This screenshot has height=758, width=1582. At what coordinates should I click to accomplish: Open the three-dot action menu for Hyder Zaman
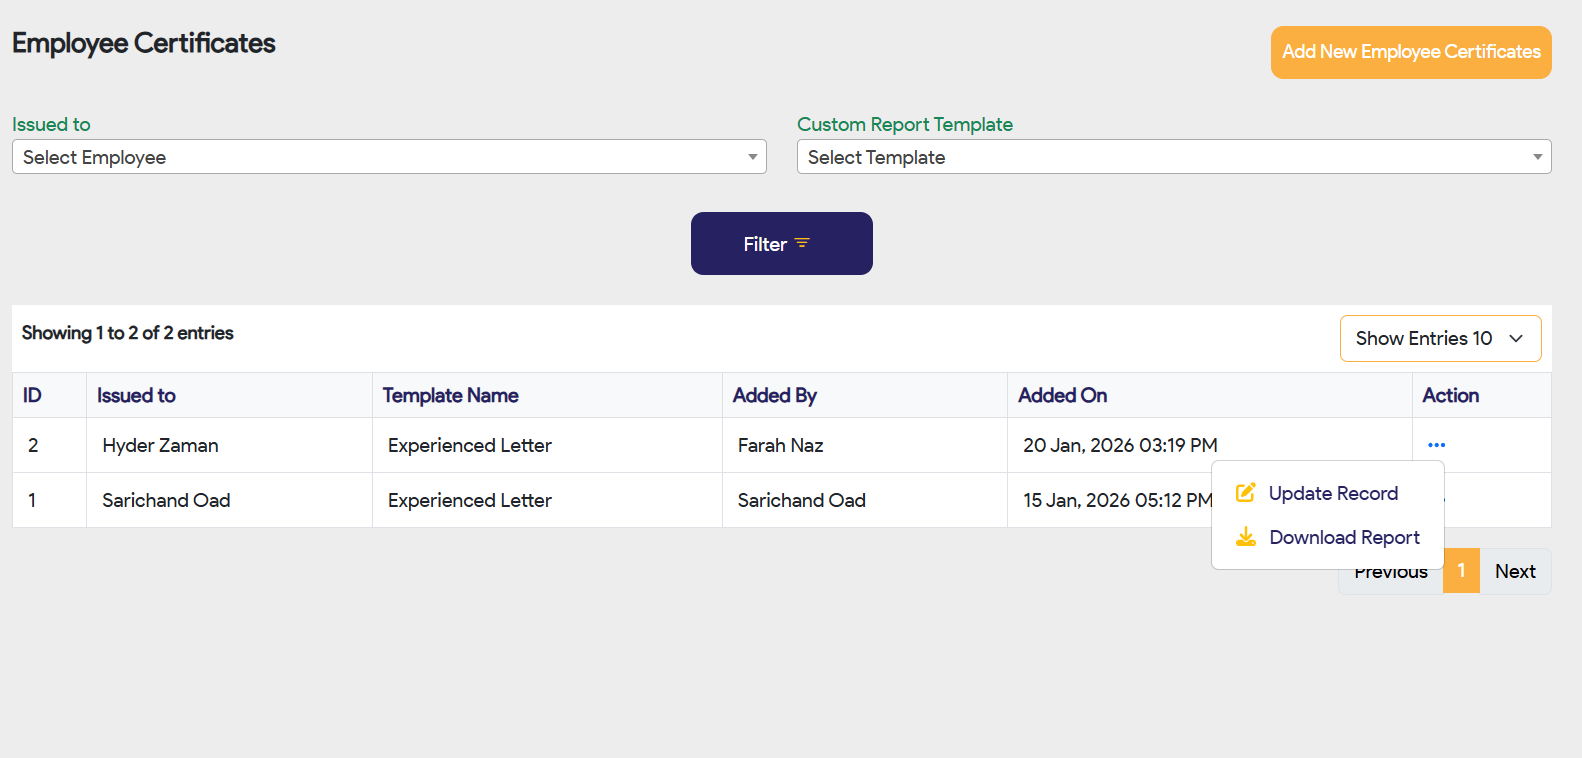(x=1436, y=445)
